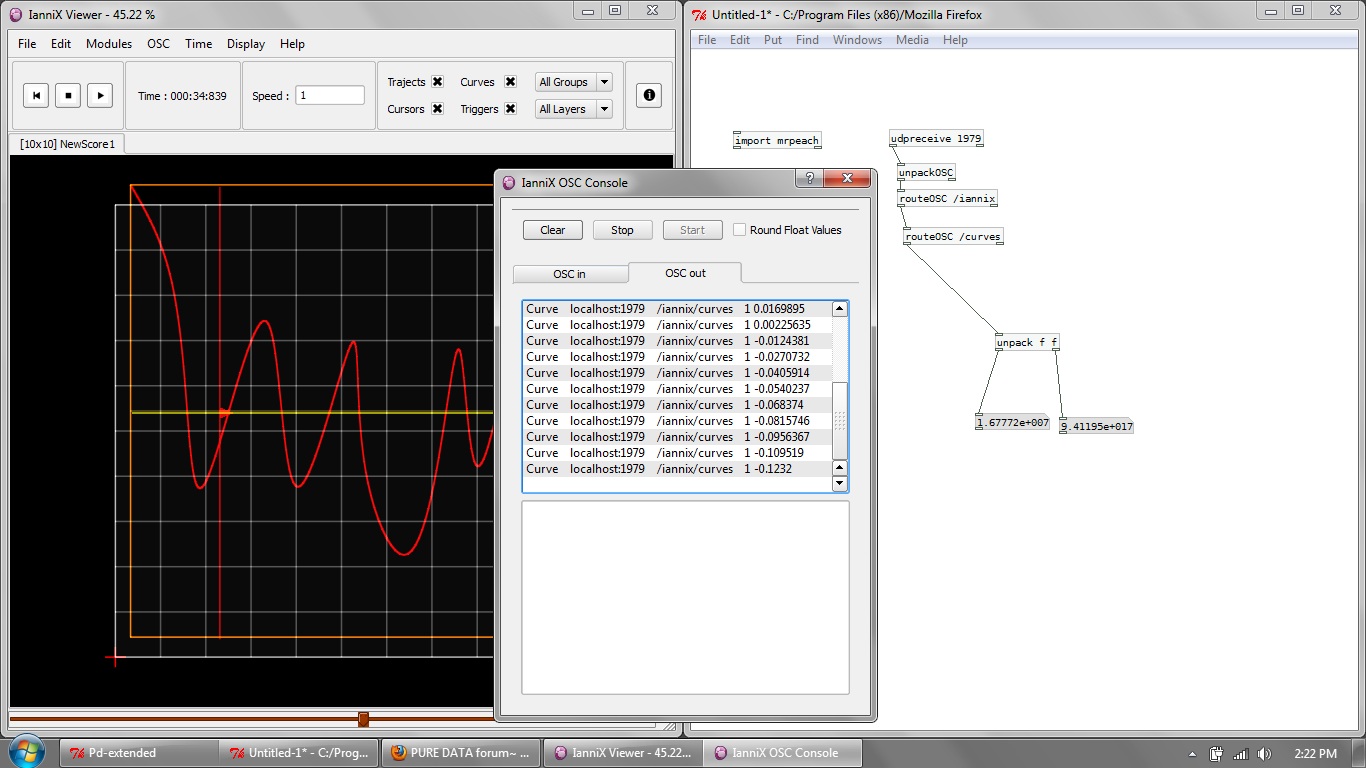This screenshot has width=1366, height=768.
Task: Click the number box showing 9.41195e+017
Action: (1097, 426)
